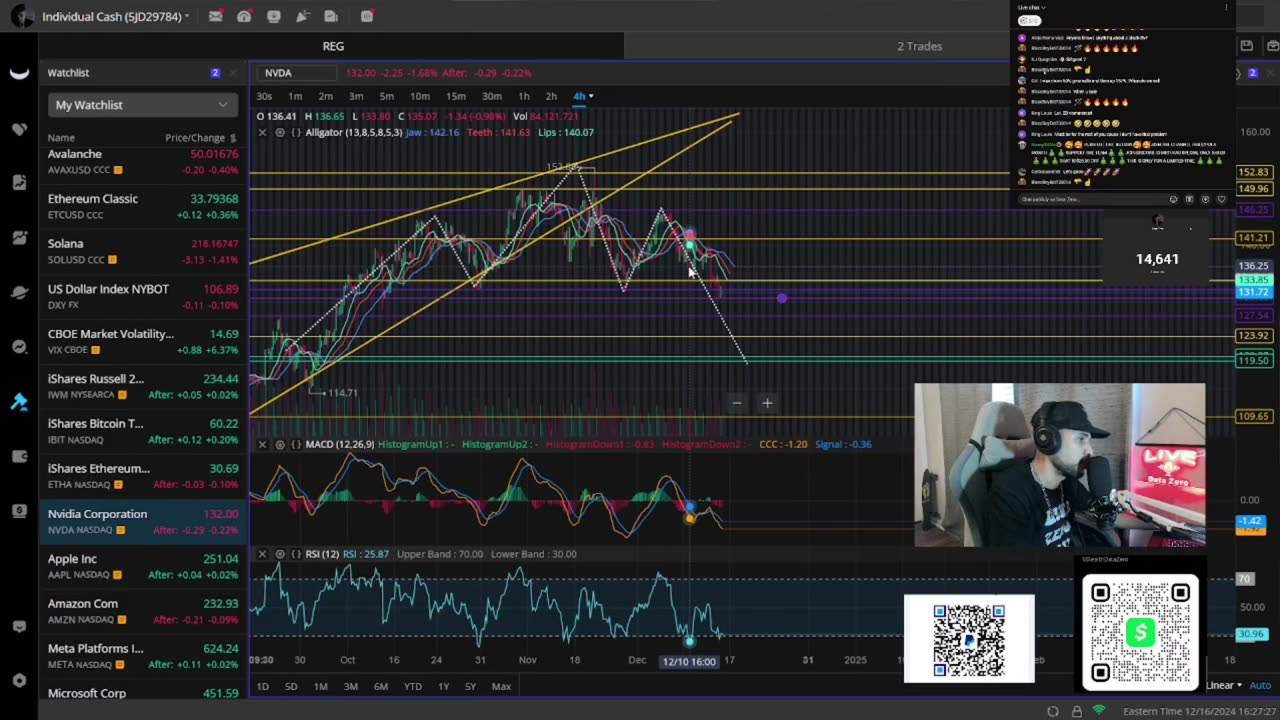Open the chat support icon in sidebar

point(19,626)
